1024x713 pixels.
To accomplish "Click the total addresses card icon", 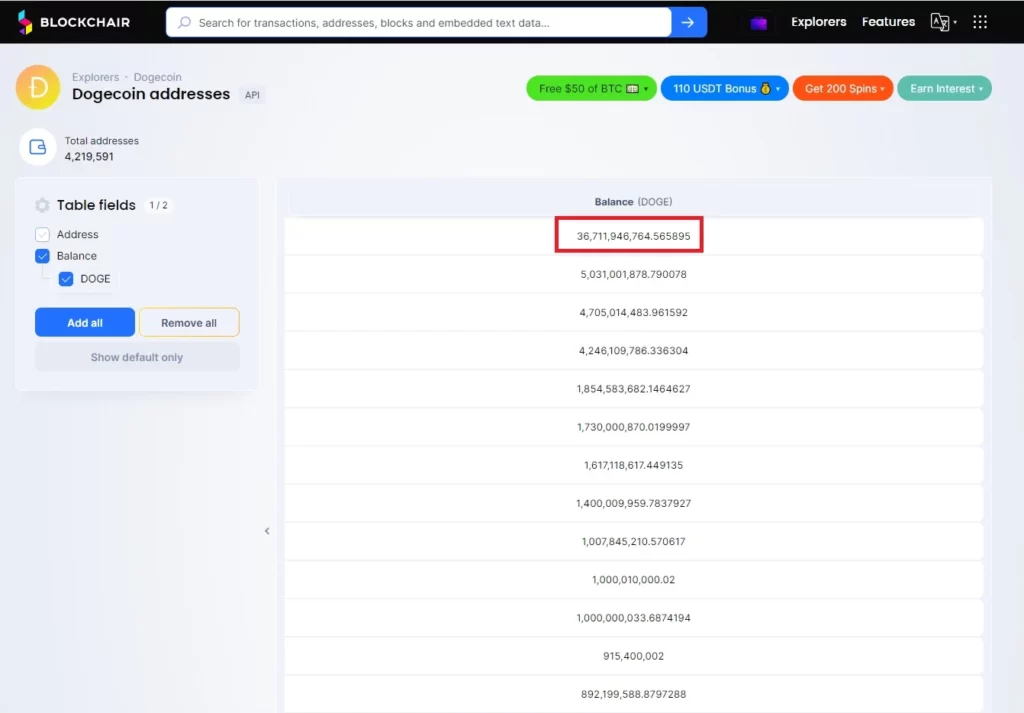I will (x=37, y=147).
